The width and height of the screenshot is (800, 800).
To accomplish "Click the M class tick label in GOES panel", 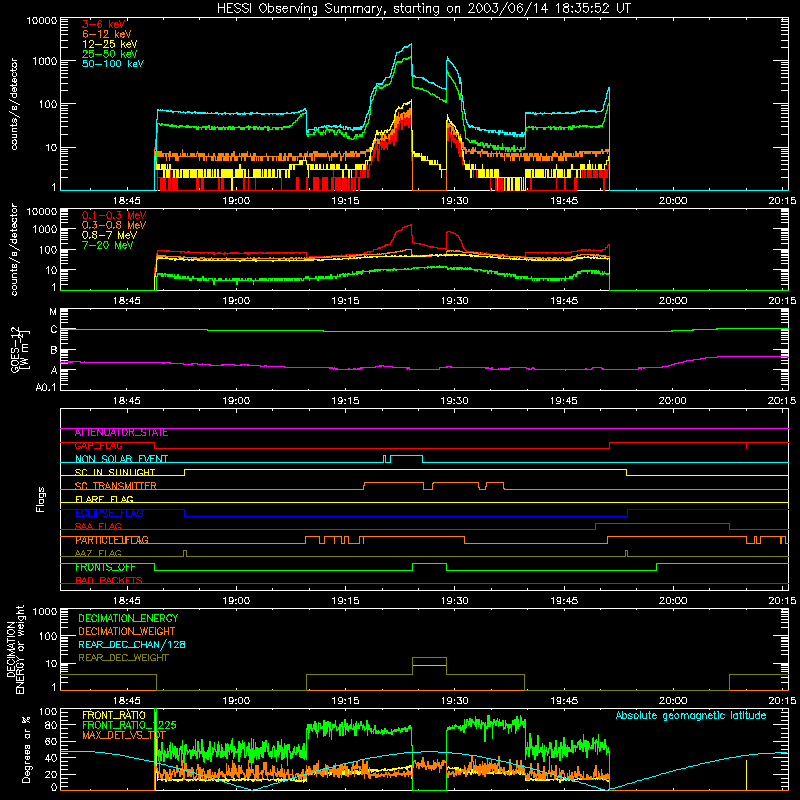I will 53,312.
